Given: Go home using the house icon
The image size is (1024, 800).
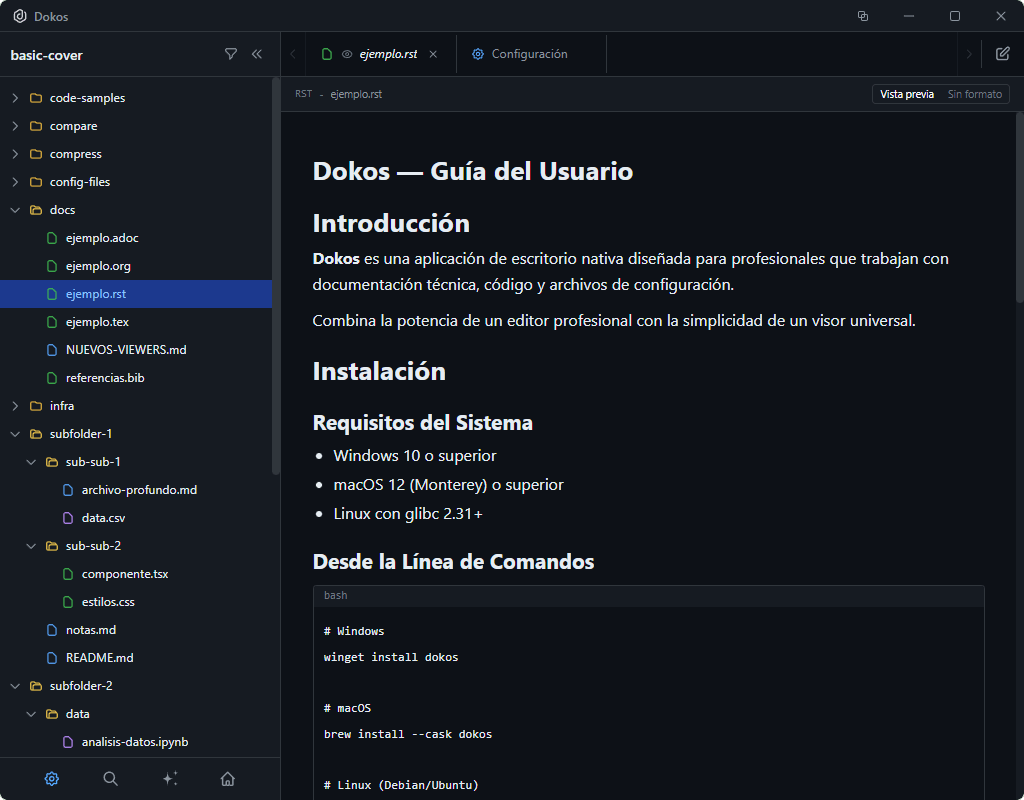Looking at the screenshot, I should click(x=228, y=778).
